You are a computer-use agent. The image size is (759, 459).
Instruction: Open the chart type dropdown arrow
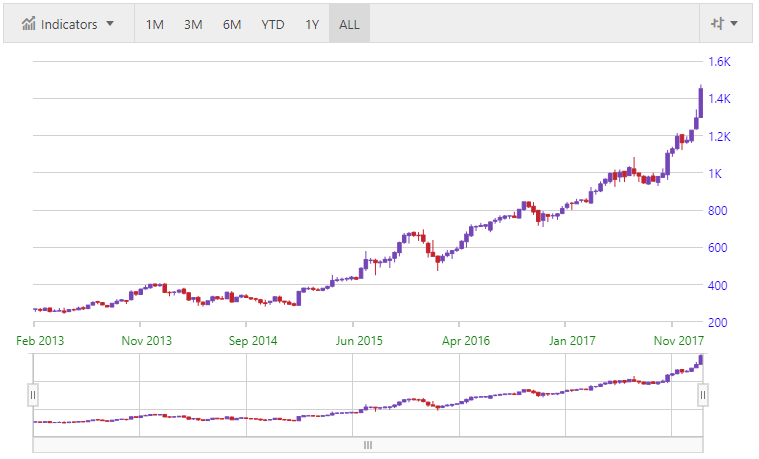click(x=735, y=24)
